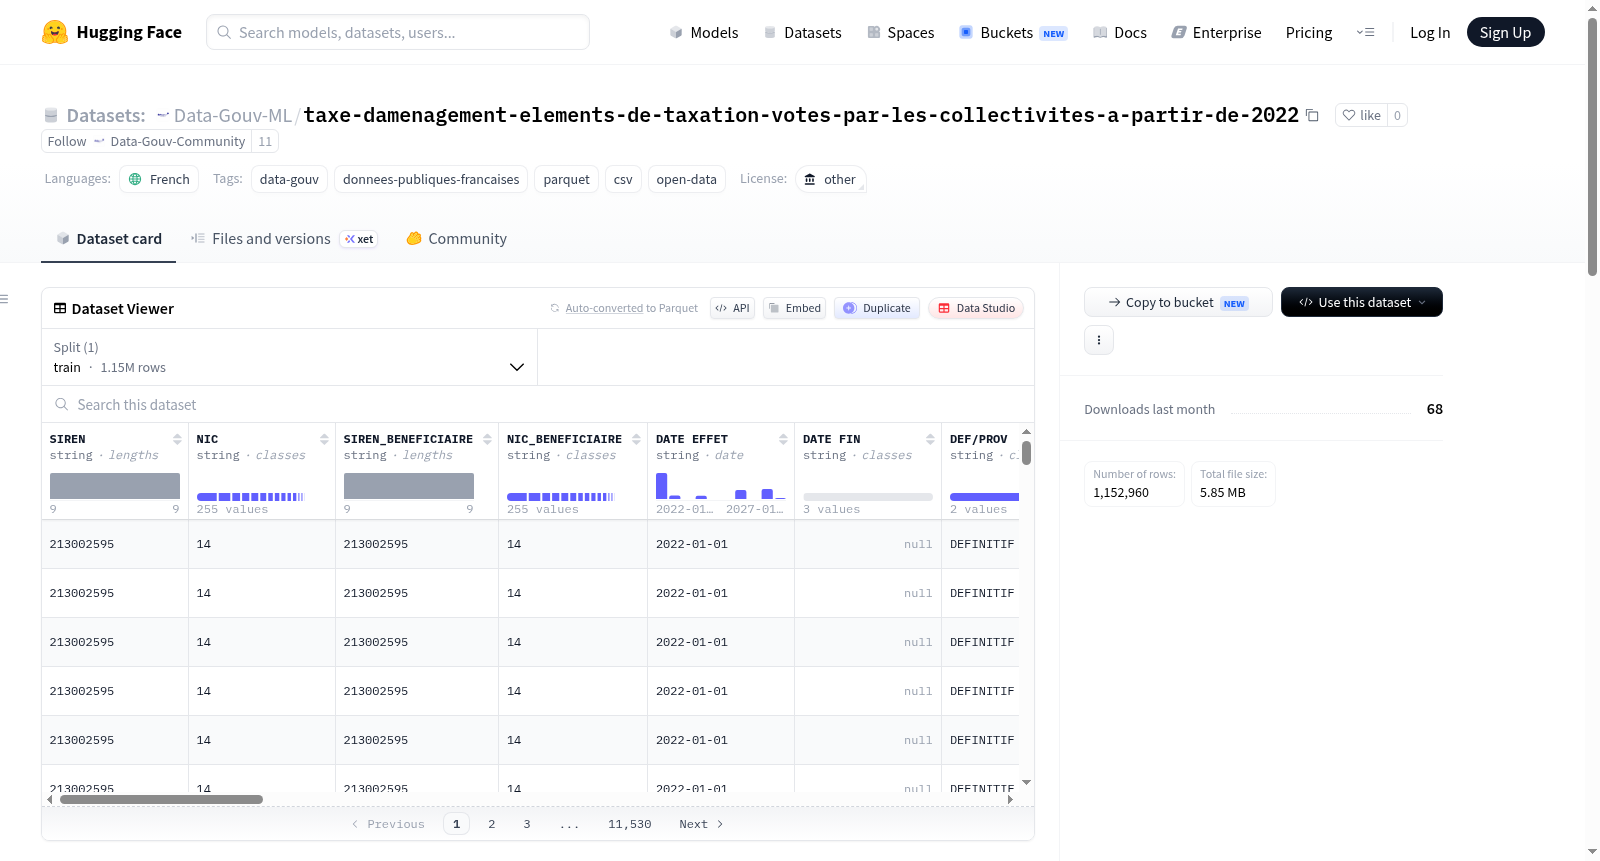Jump to page 3 of the dataset

[x=527, y=824]
